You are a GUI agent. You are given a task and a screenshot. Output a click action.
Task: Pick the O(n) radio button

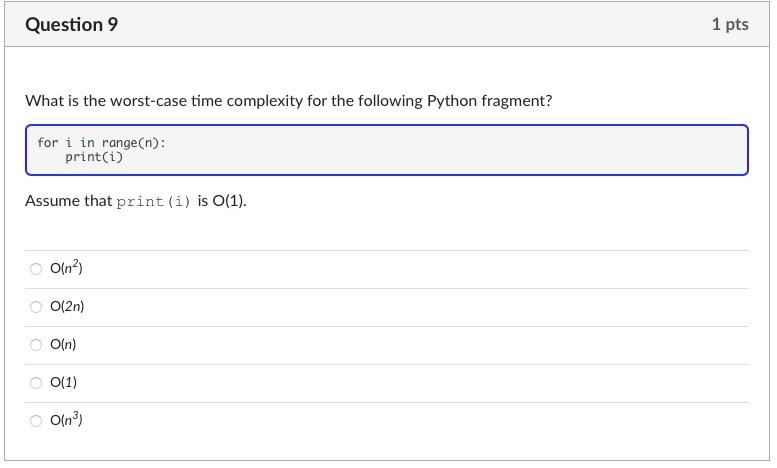tap(36, 345)
